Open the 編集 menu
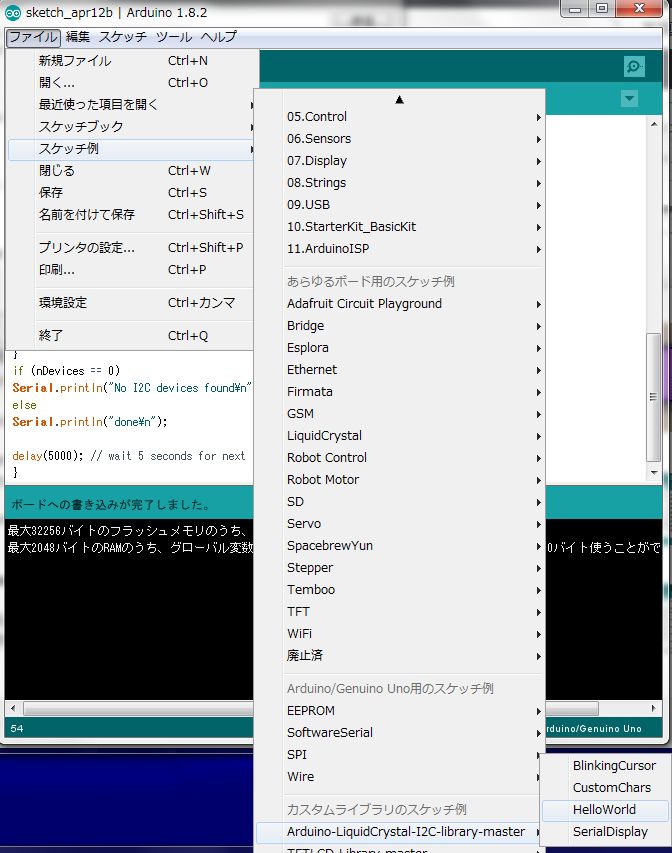Screen dimensions: 672x853 (x=78, y=37)
